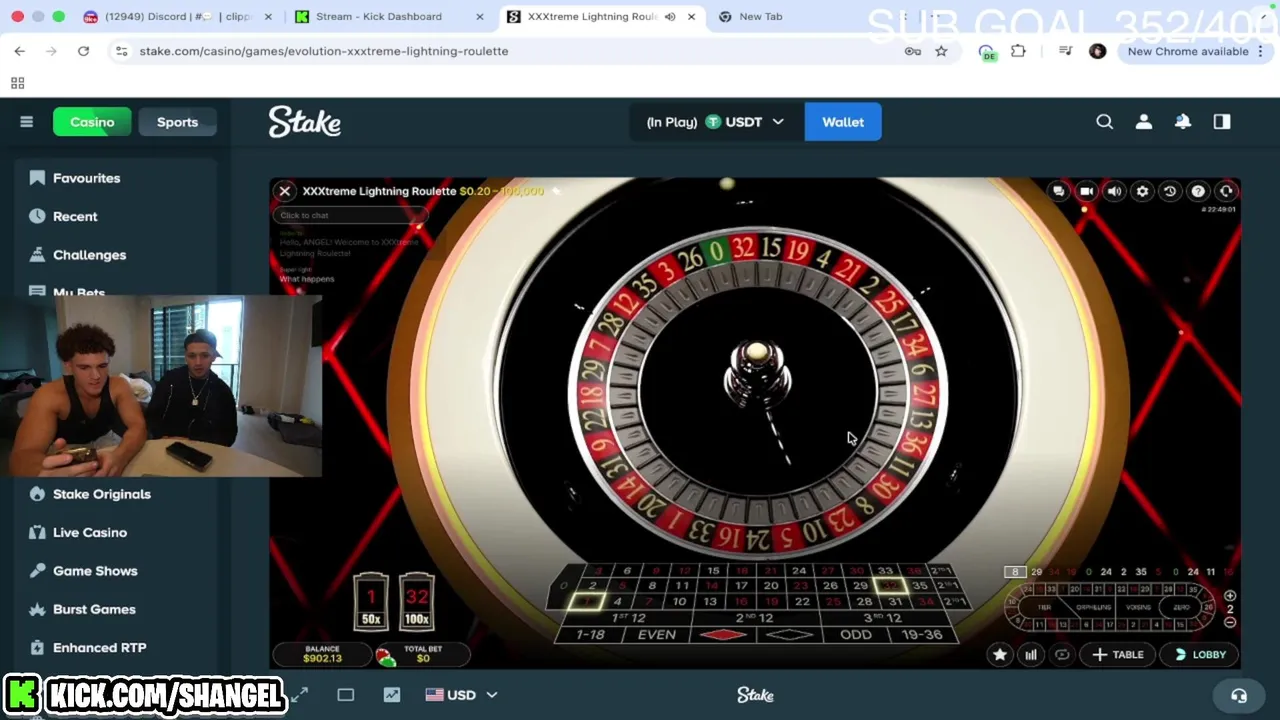
Task: Open live support headset icon in game
Action: point(1226,191)
